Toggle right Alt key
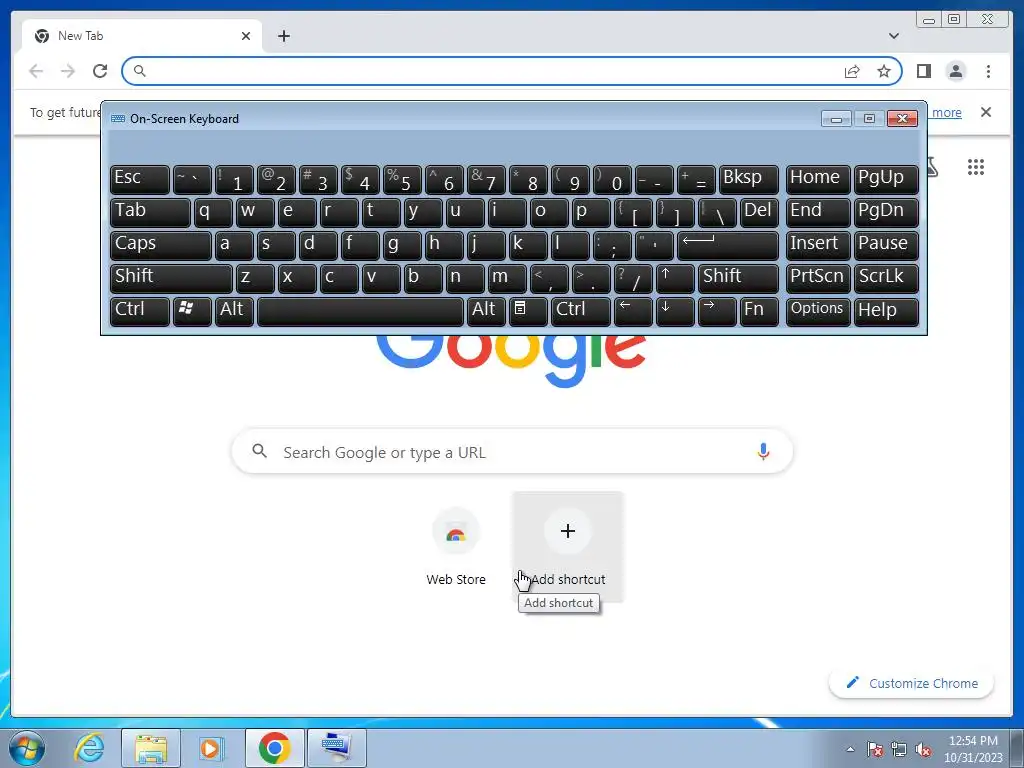1024x768 pixels. click(x=486, y=311)
